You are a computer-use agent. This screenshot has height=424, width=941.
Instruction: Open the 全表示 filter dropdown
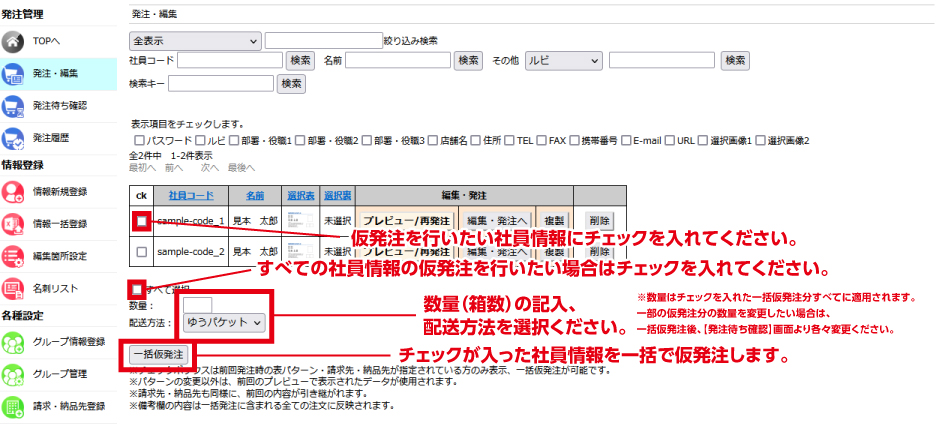tap(194, 41)
